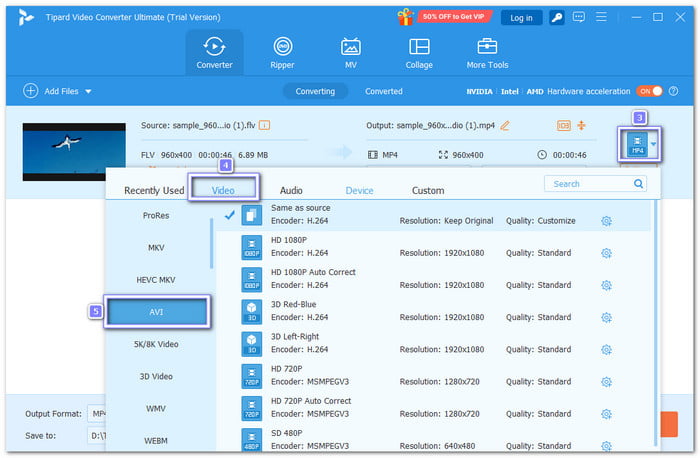Open the feedback chat icon
700x458 pixels.
[x=579, y=17]
